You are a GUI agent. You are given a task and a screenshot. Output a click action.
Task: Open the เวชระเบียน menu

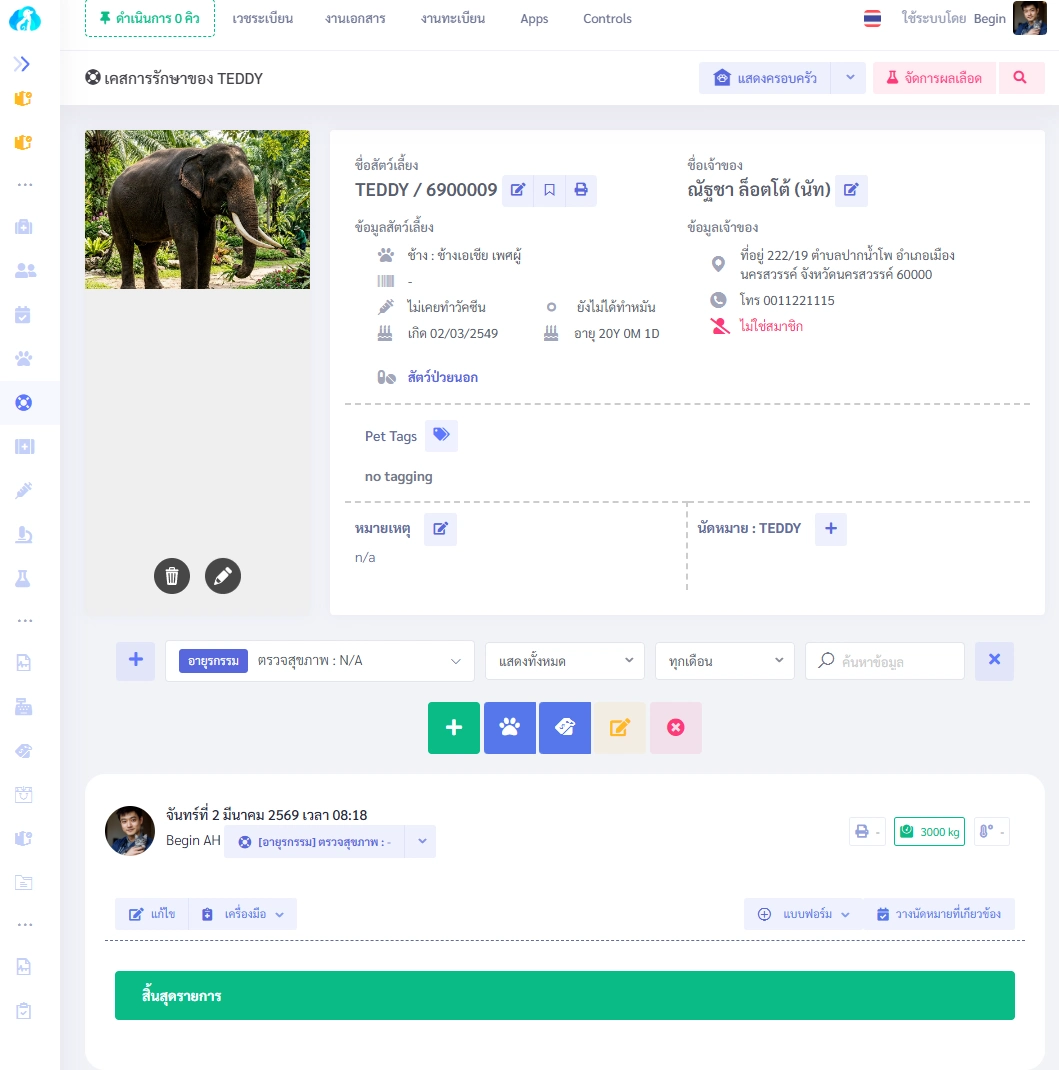(x=263, y=18)
